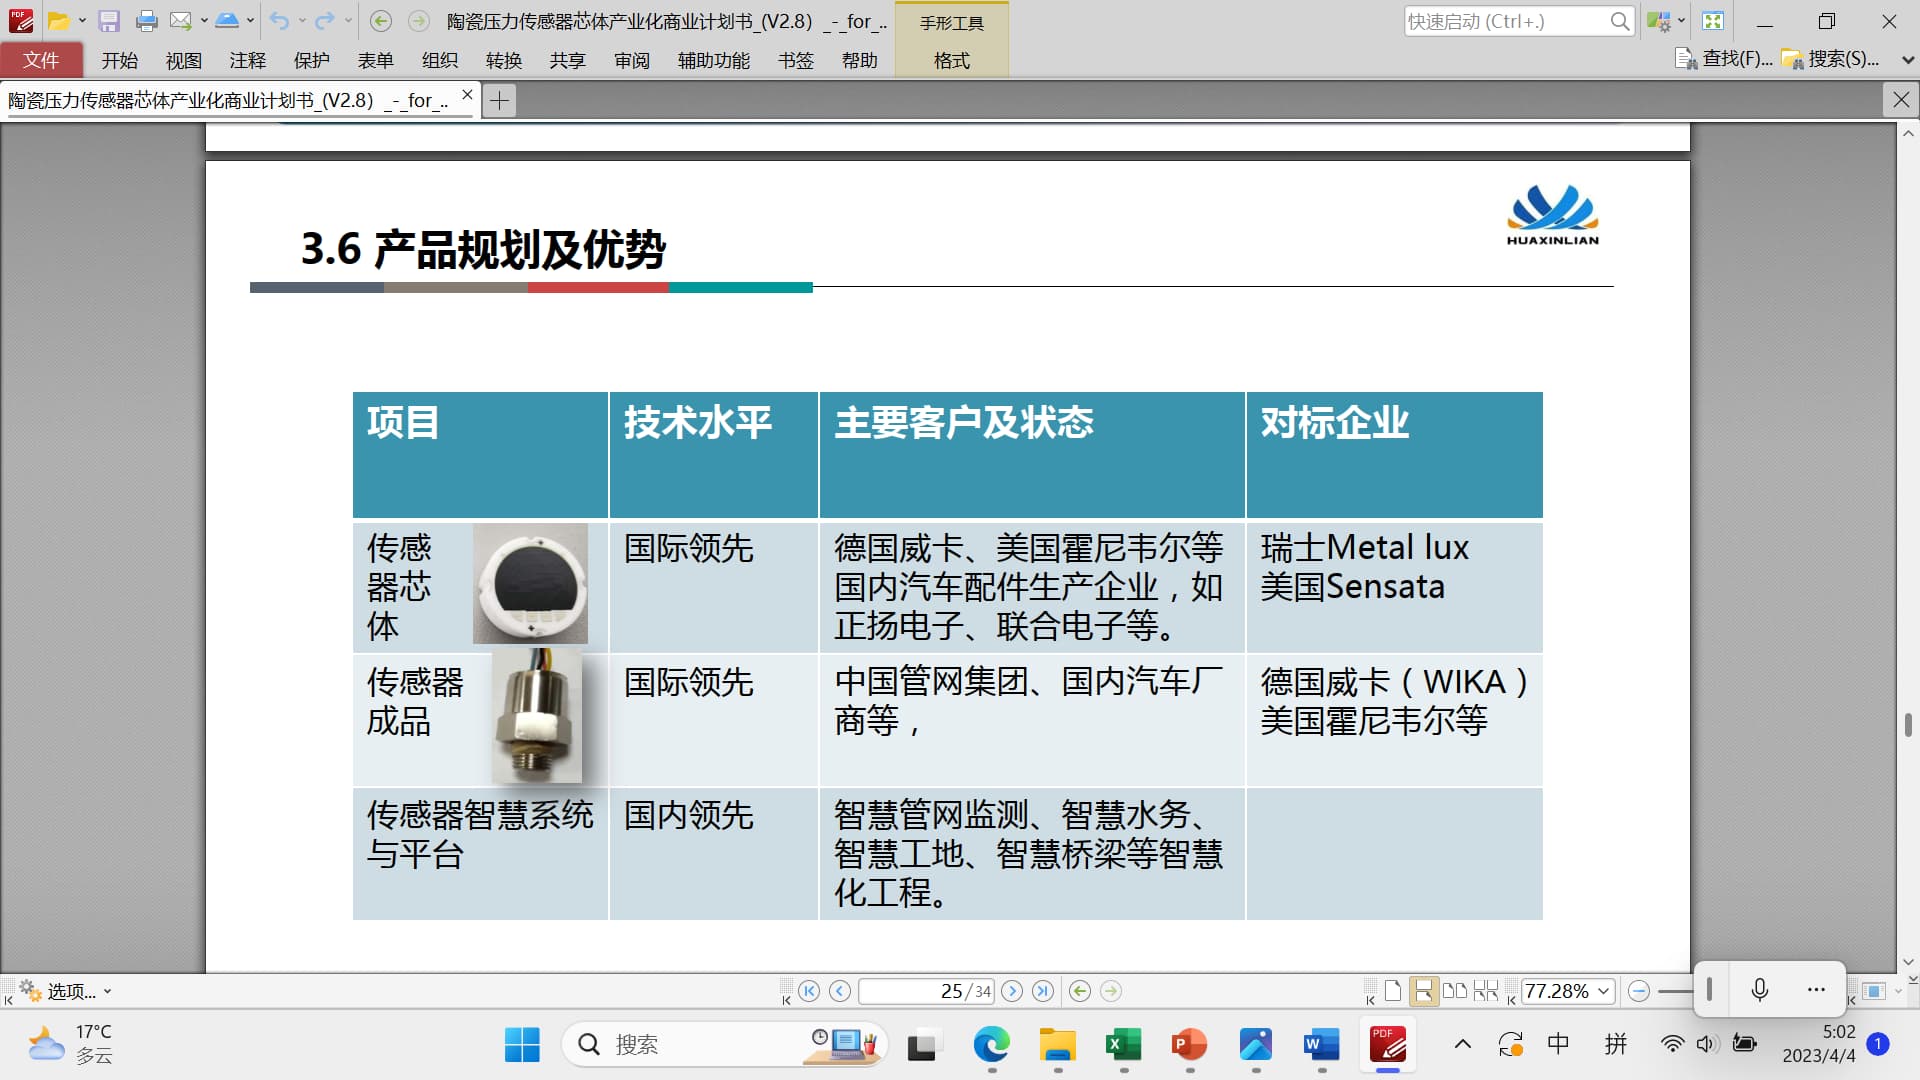1920x1080 pixels.
Task: Click the 文件 file button
Action: coord(41,61)
